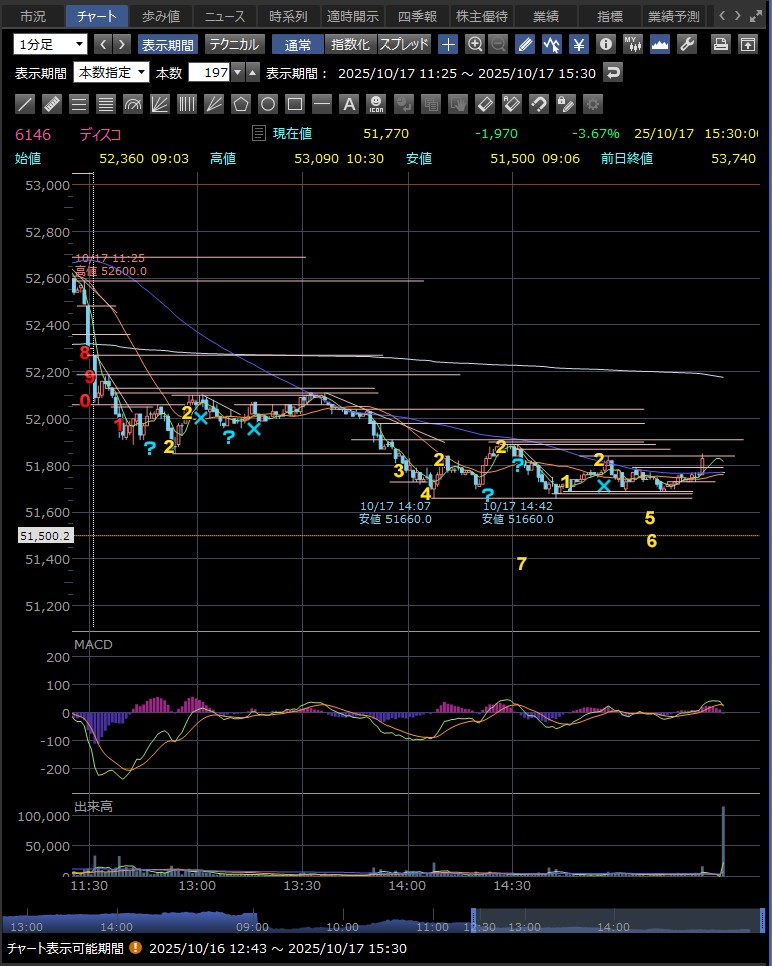Image resolution: width=772 pixels, height=966 pixels.
Task: Decrease bar count with down arrow
Action: [237, 72]
